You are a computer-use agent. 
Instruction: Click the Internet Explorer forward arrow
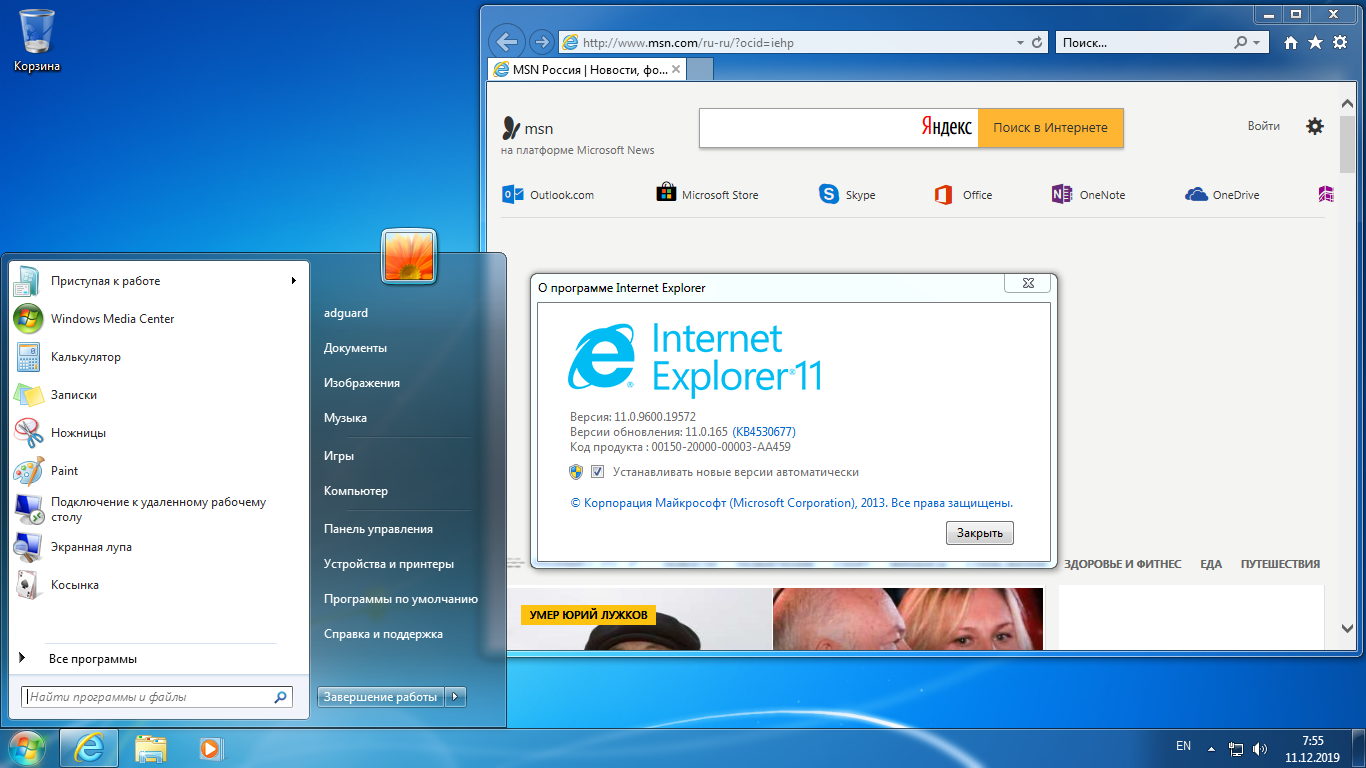tap(541, 42)
